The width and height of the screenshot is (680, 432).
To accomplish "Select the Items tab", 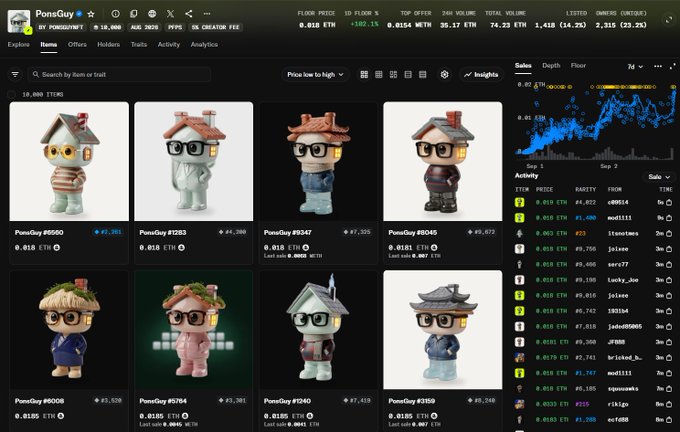I will point(49,44).
